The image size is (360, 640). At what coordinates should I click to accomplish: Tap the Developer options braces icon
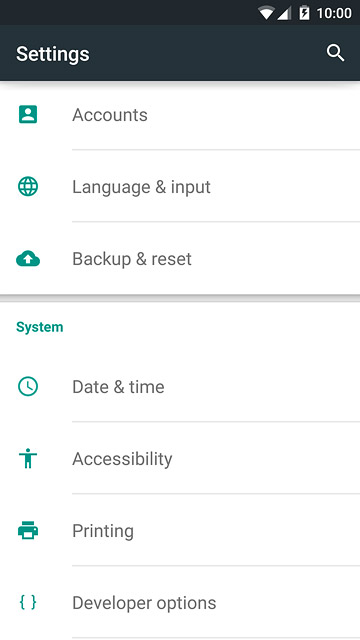click(x=28, y=602)
